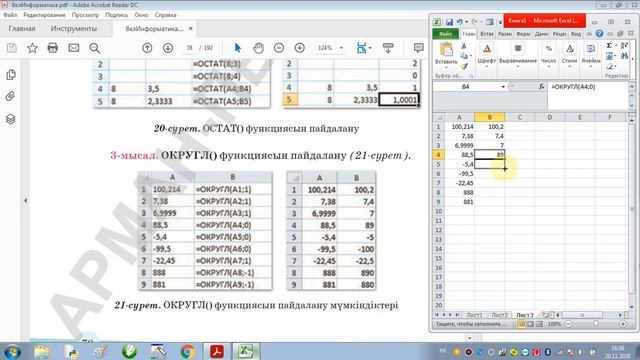Open the Acrobat search magnifier tool
Viewport: 640px width, 360px height.
[95, 48]
